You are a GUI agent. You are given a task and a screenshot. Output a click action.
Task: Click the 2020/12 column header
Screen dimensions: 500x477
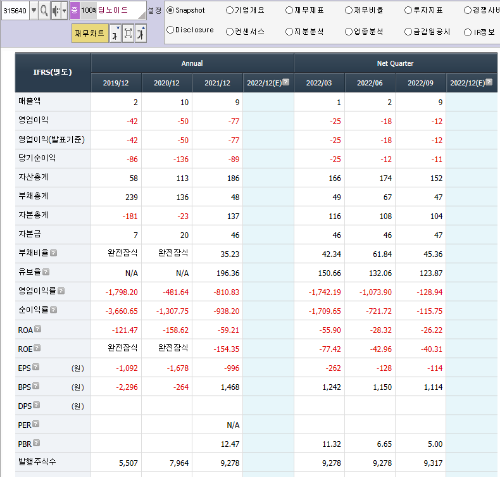(167, 83)
